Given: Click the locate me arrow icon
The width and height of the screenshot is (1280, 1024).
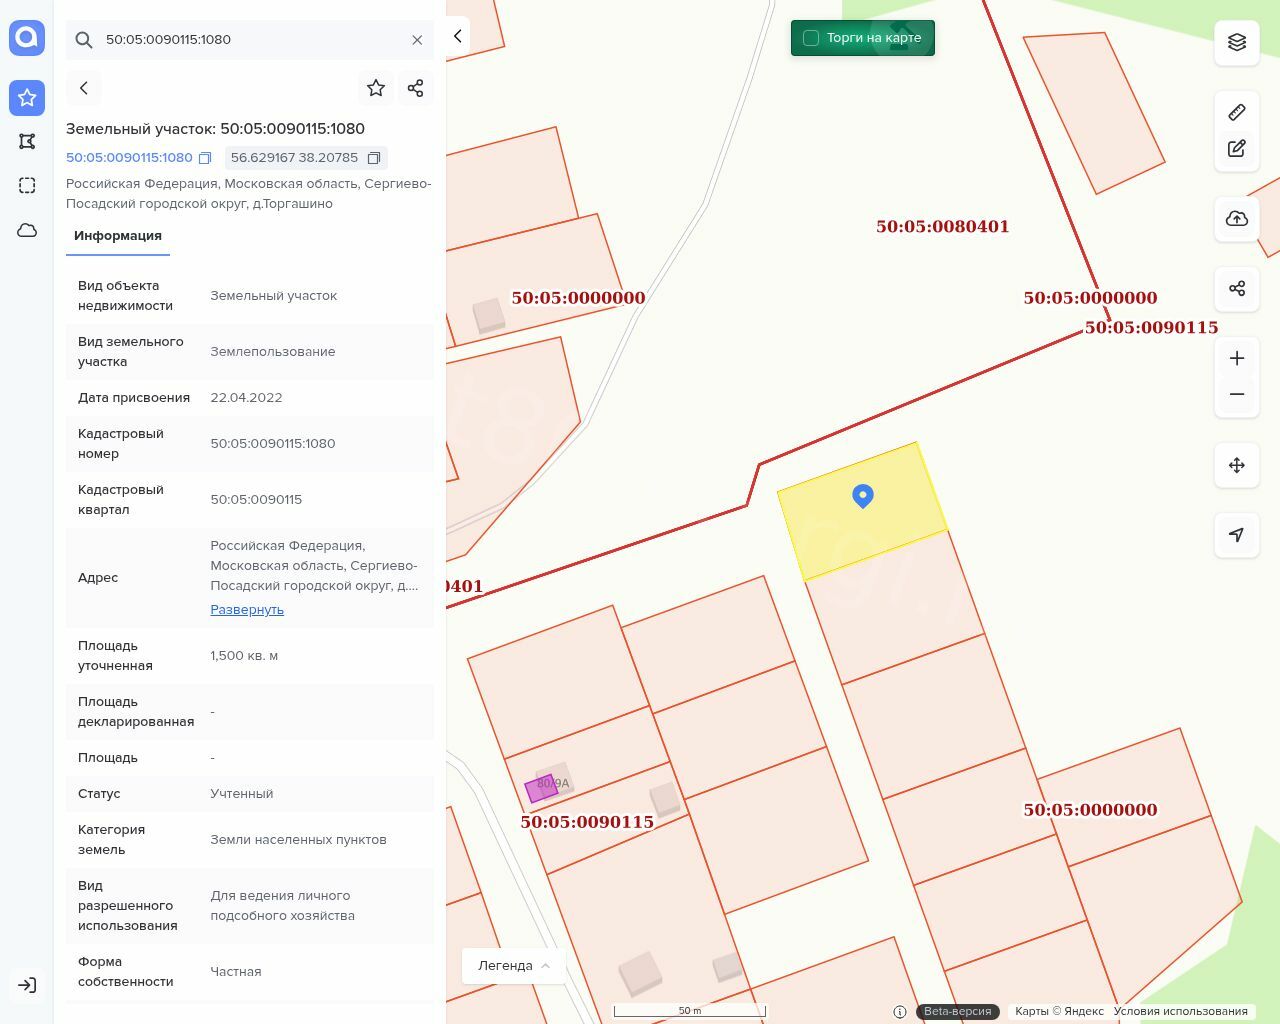Looking at the screenshot, I should (1237, 535).
